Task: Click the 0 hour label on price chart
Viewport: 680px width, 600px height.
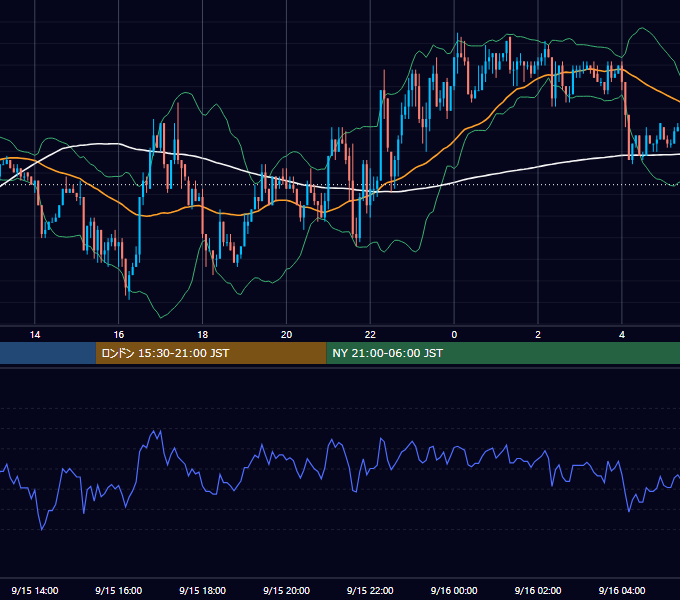Action: click(x=454, y=335)
